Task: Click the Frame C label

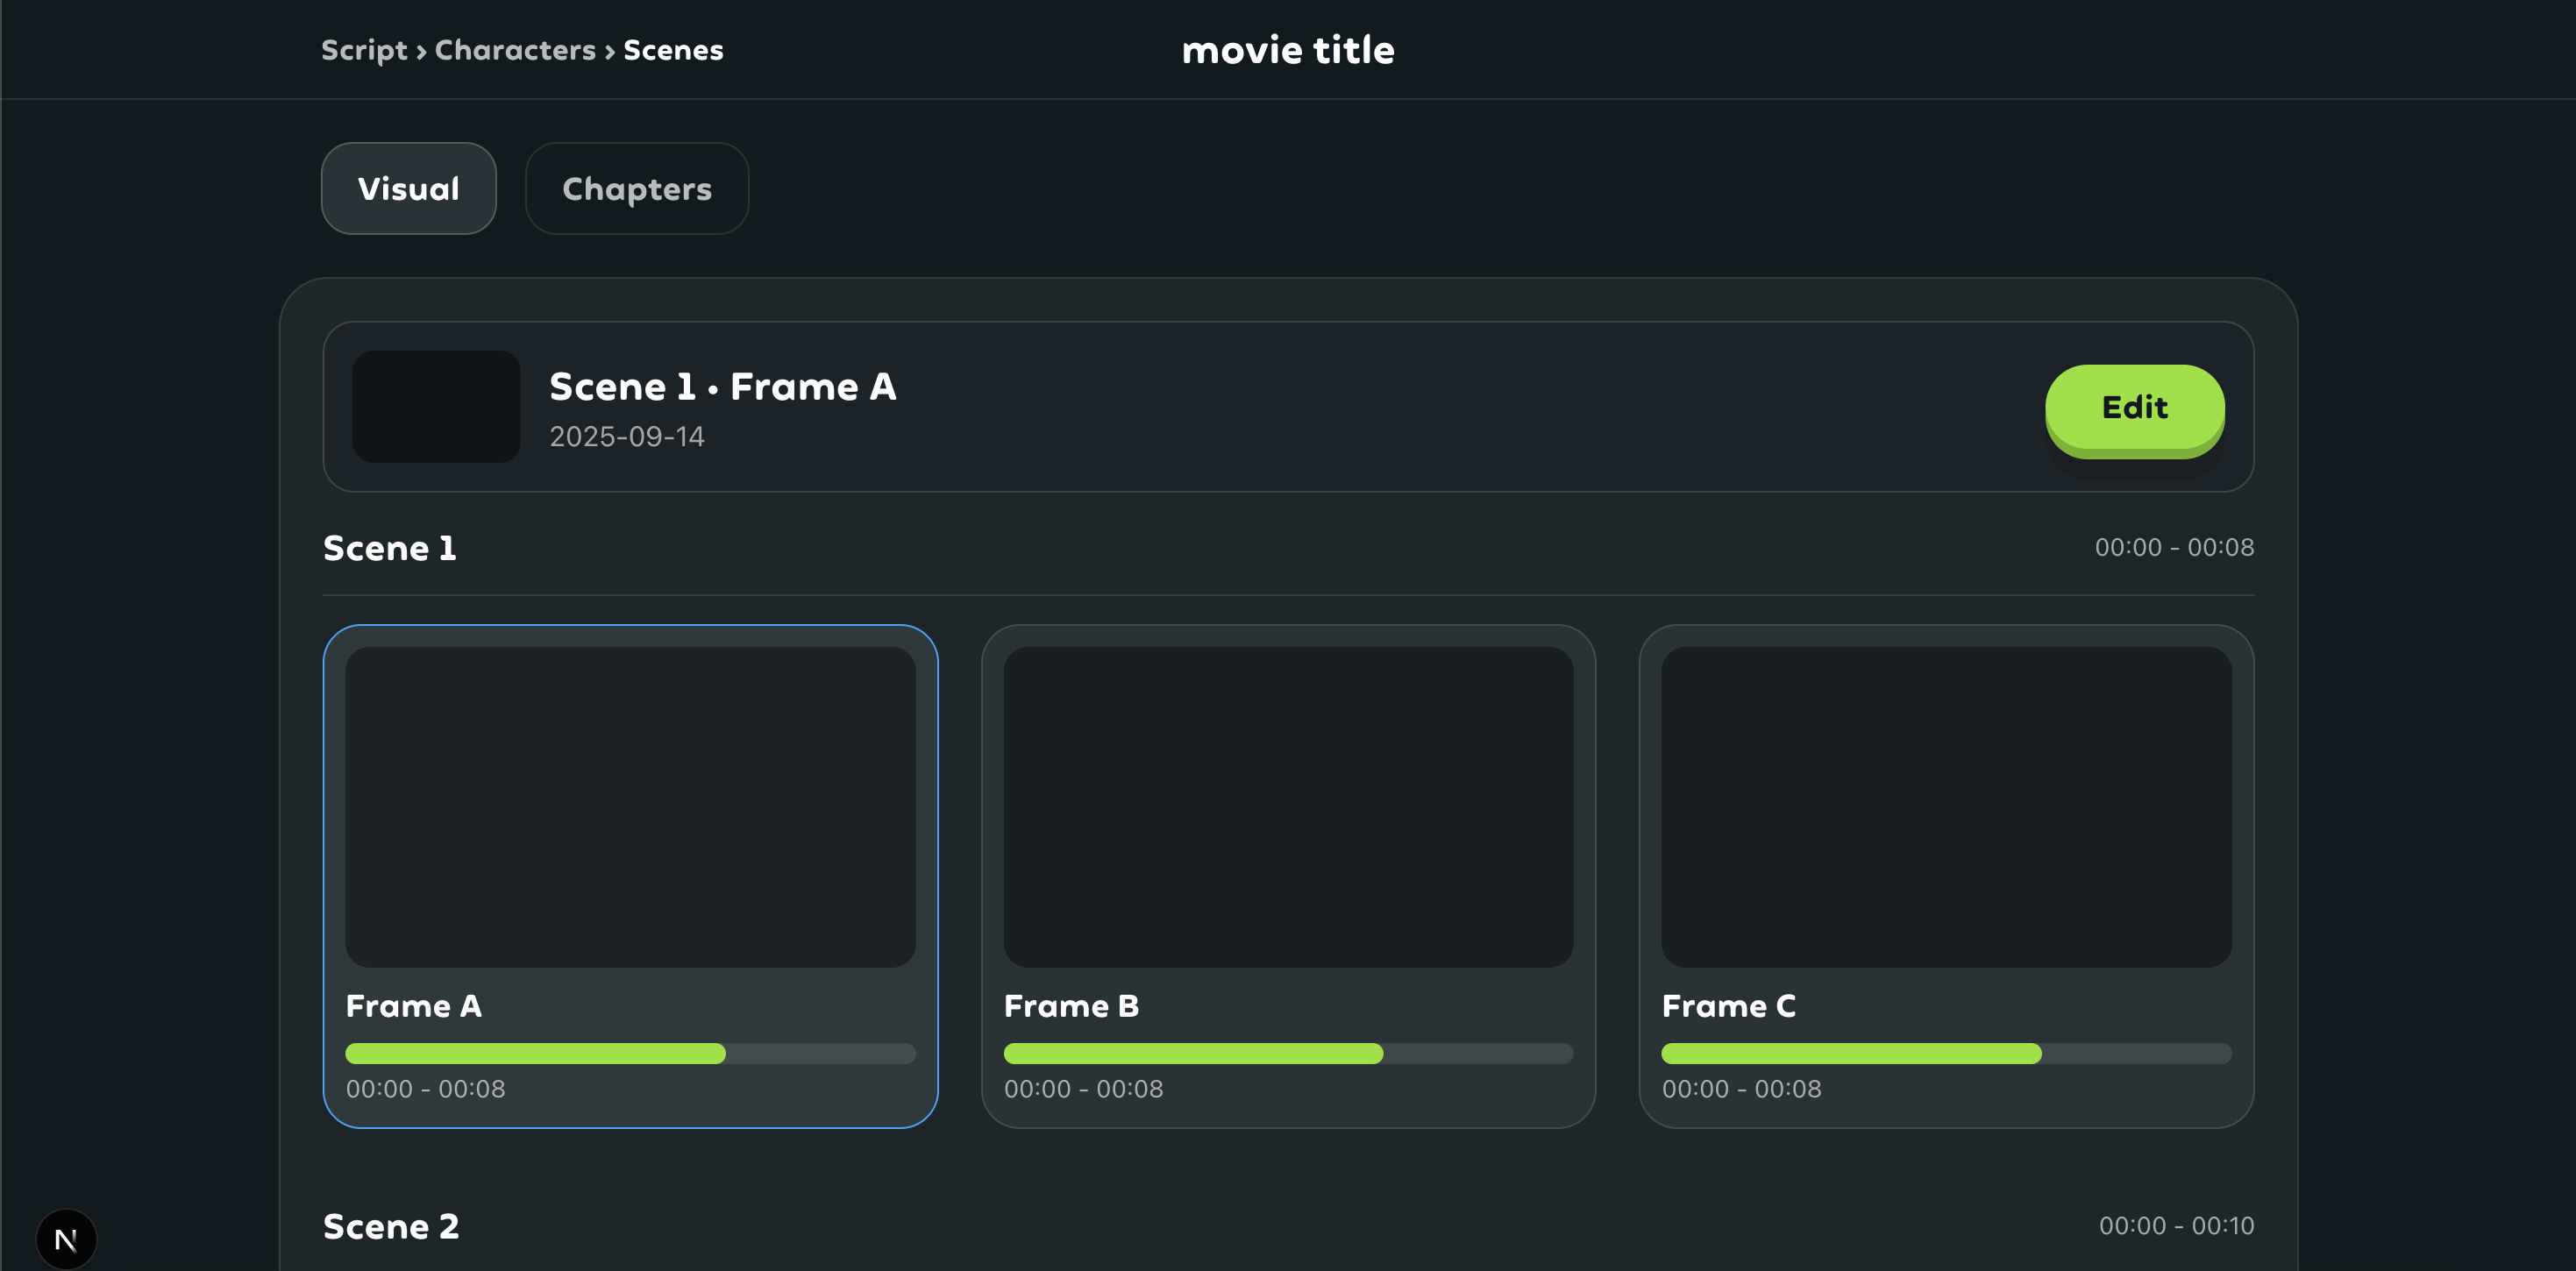Action: [x=1728, y=1006]
